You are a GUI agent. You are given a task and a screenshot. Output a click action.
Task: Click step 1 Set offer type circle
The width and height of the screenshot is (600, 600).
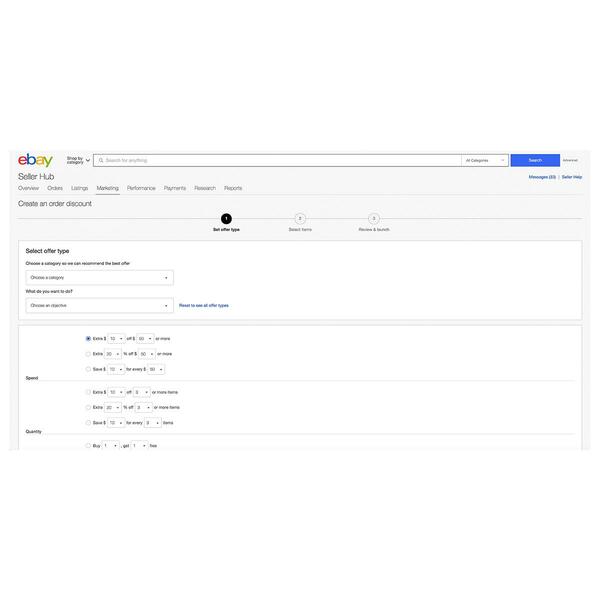226,218
